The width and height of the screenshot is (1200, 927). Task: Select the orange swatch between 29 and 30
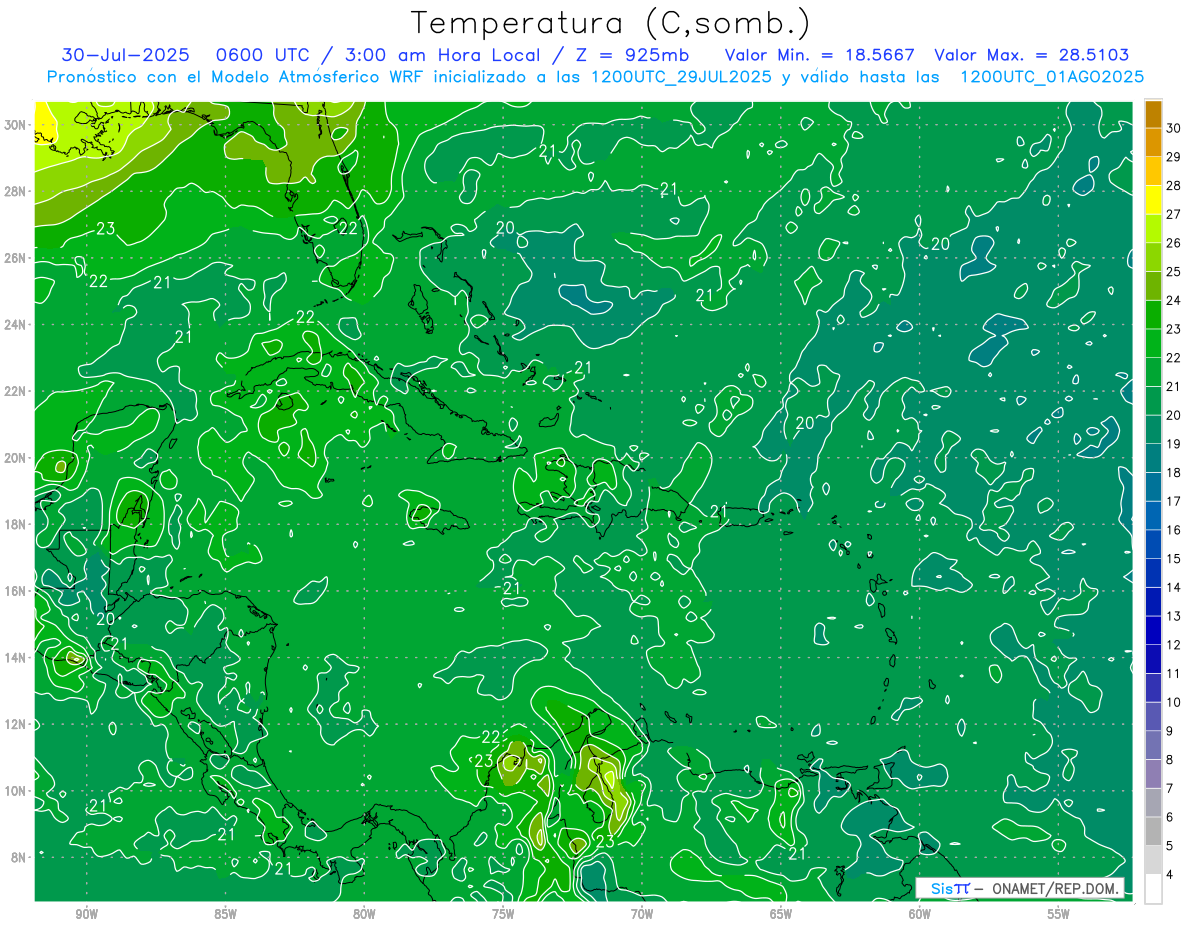(x=1153, y=142)
